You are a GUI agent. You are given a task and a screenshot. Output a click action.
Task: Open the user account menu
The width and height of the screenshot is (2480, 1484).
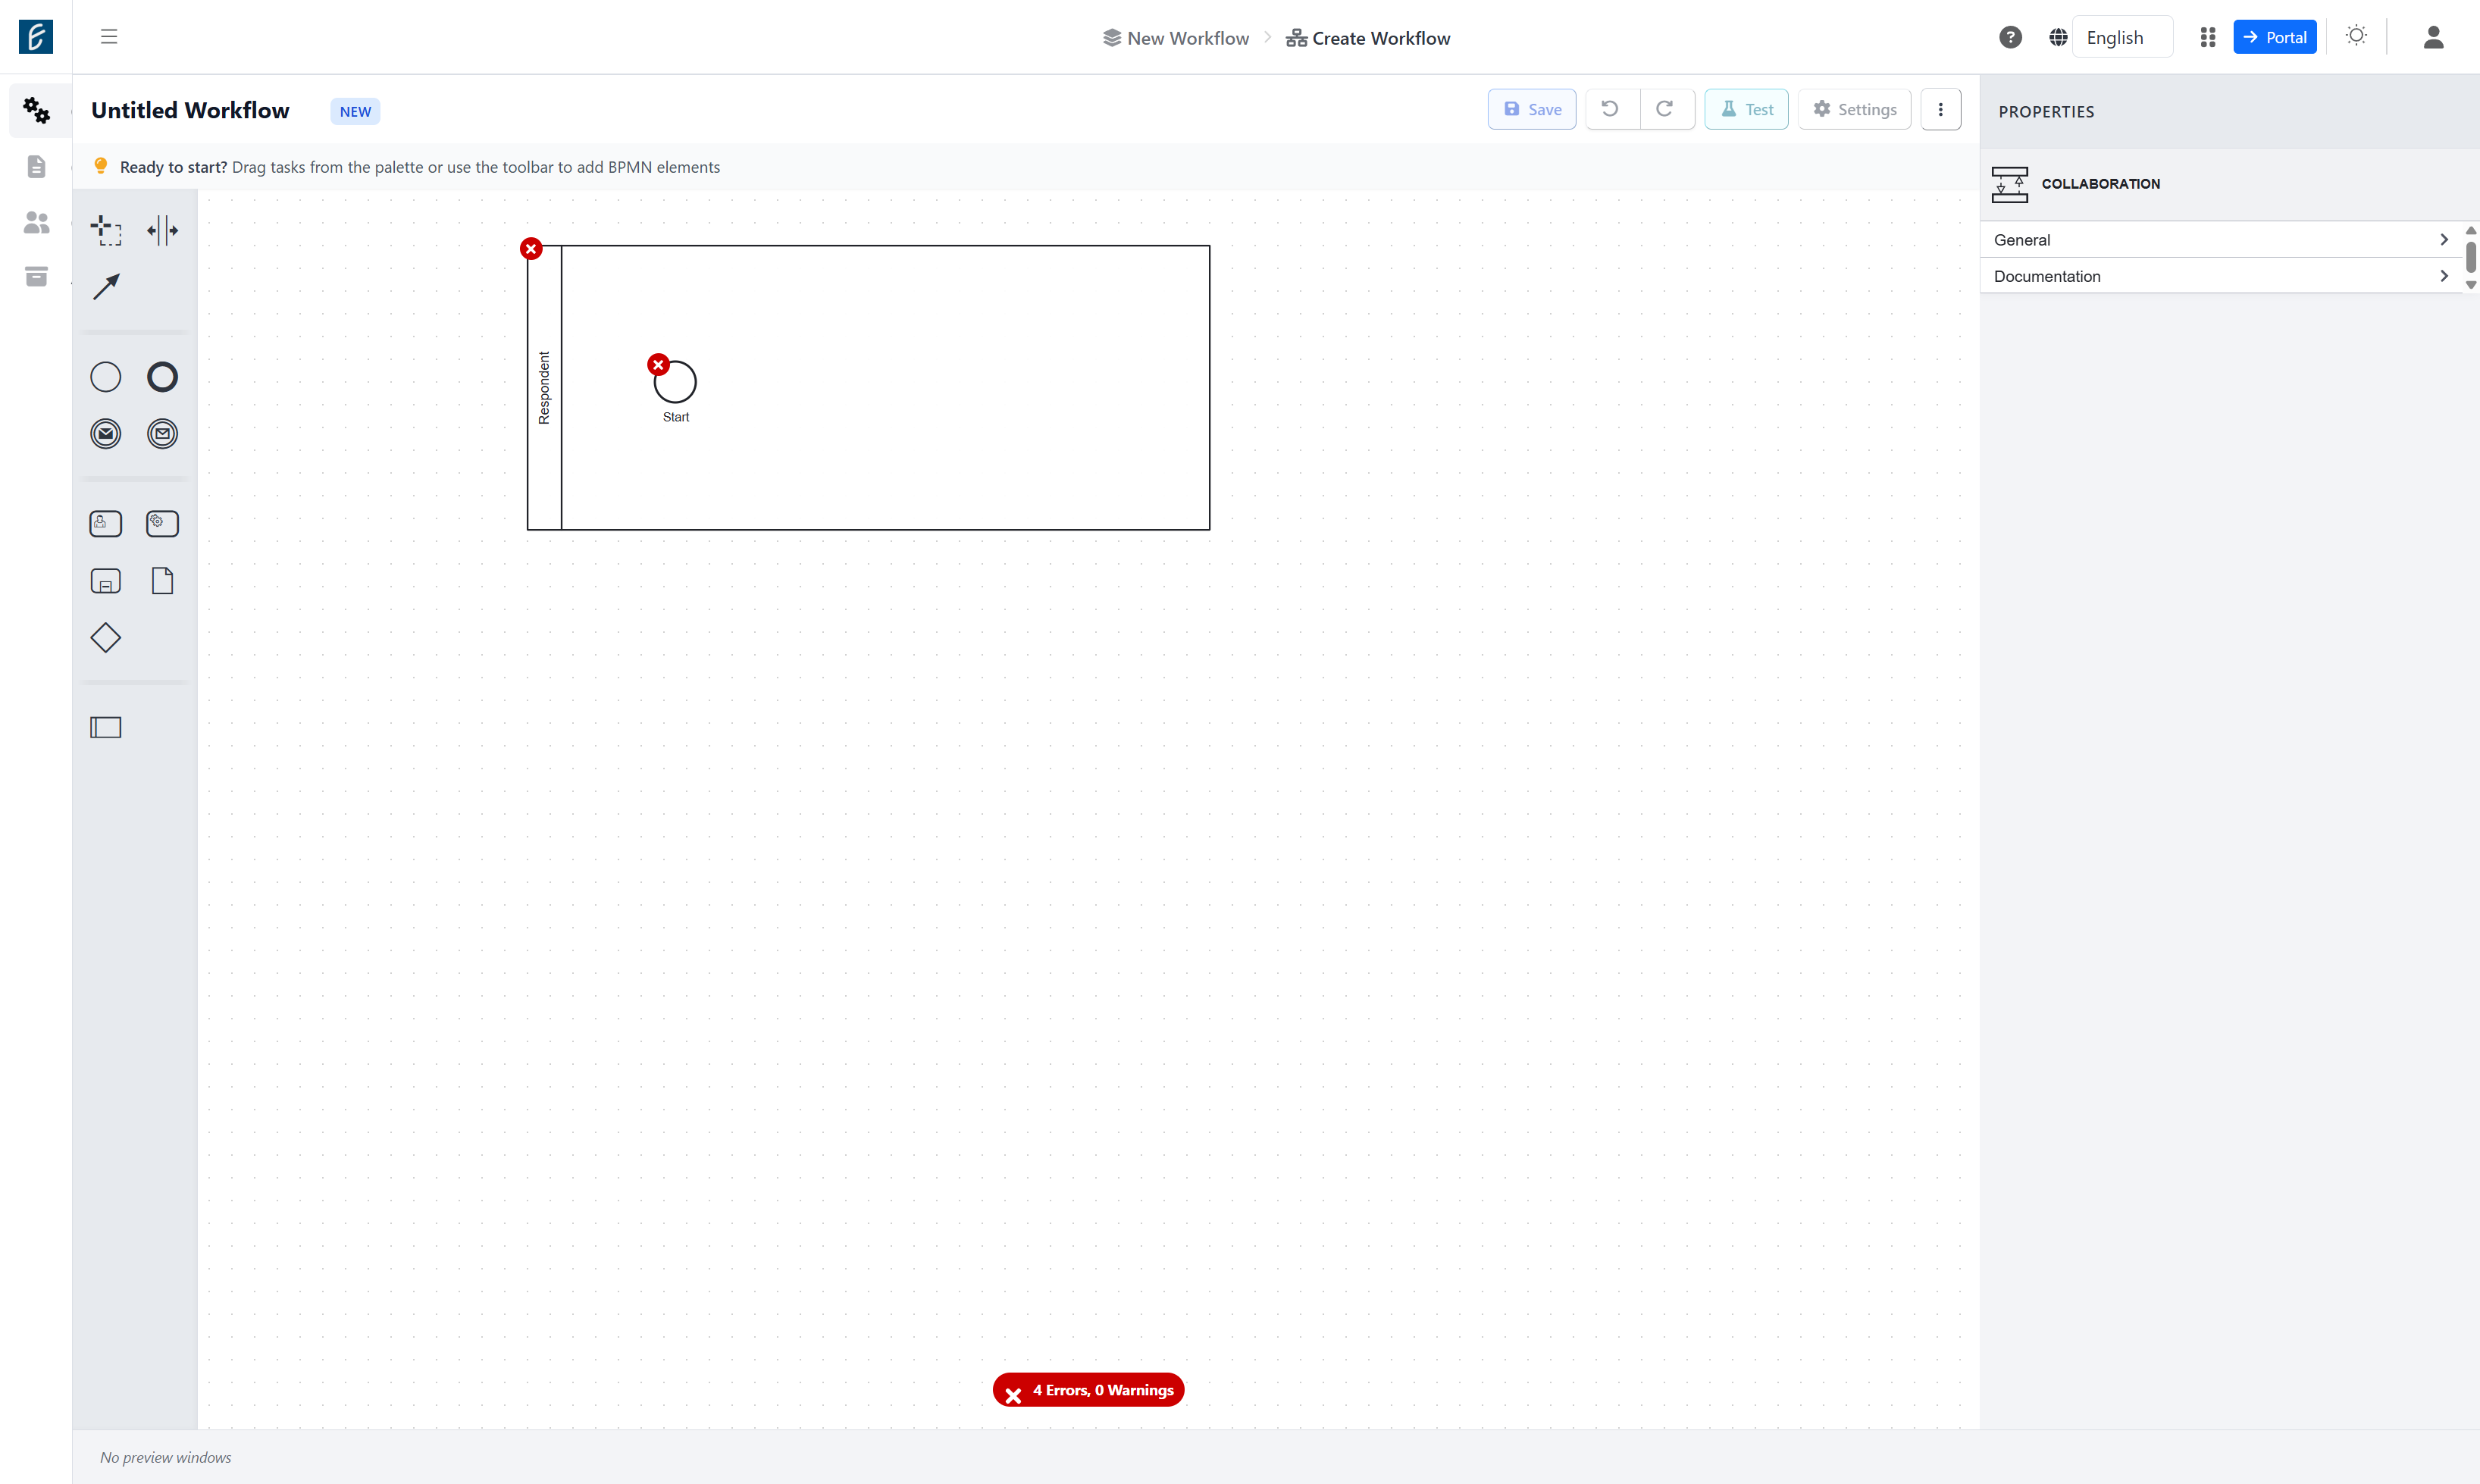(2433, 37)
